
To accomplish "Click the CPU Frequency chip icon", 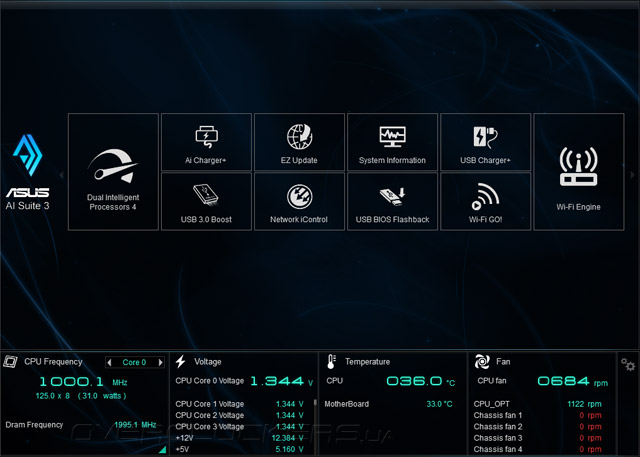I will (x=10, y=362).
